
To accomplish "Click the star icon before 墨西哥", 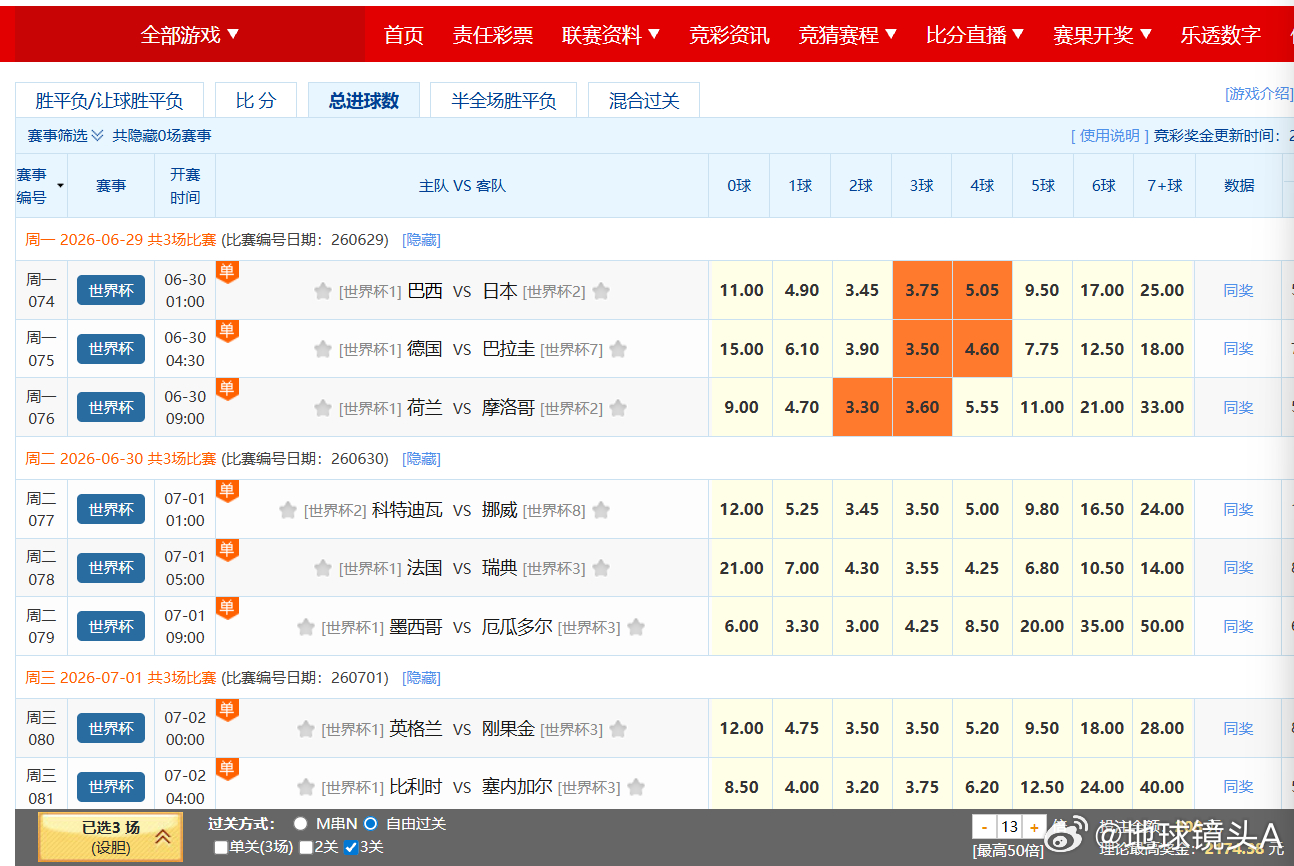I will 305,627.
